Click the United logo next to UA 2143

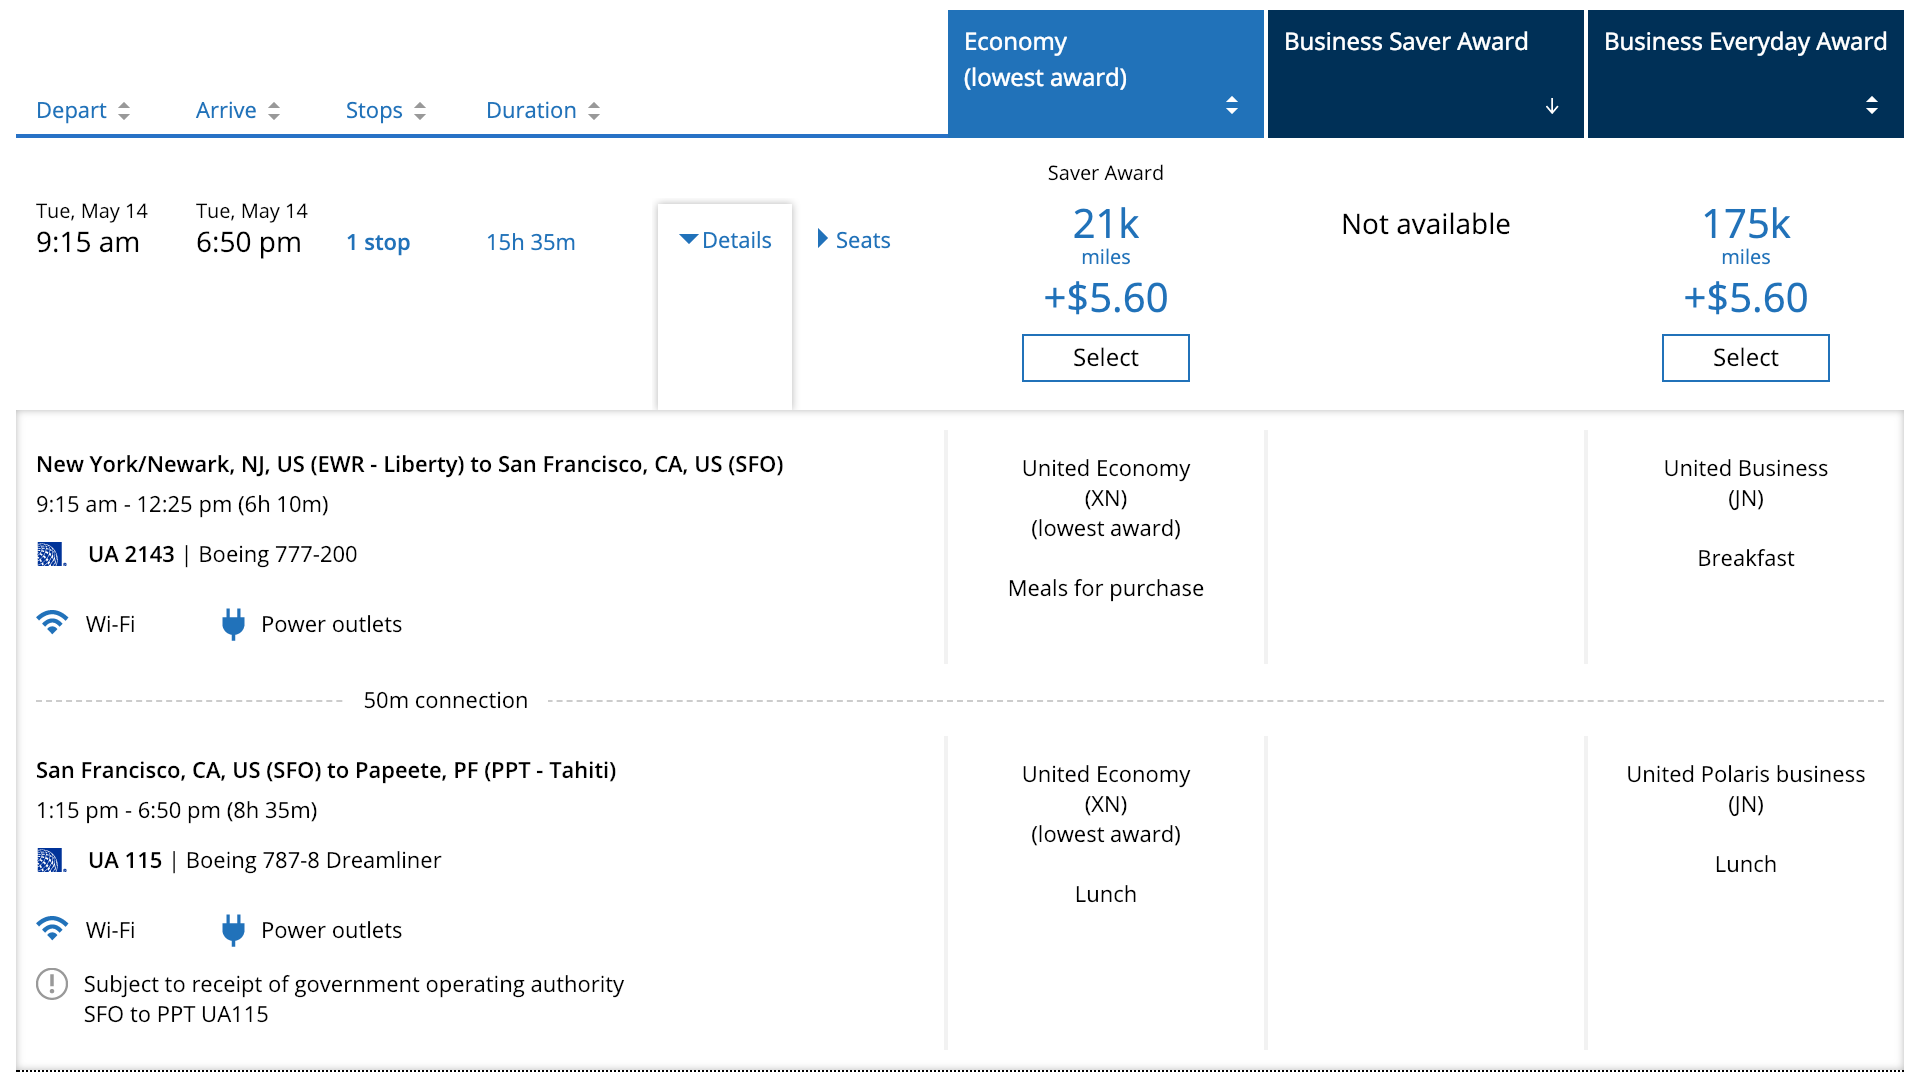(x=51, y=554)
